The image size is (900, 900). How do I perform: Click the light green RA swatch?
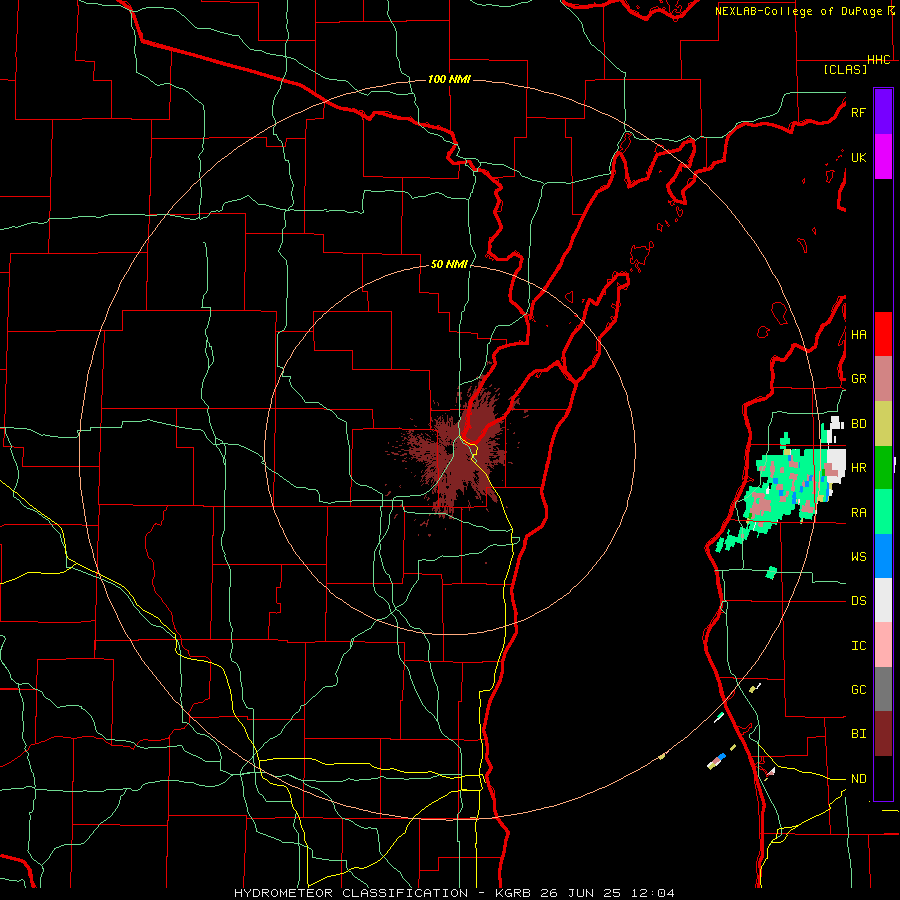(883, 512)
